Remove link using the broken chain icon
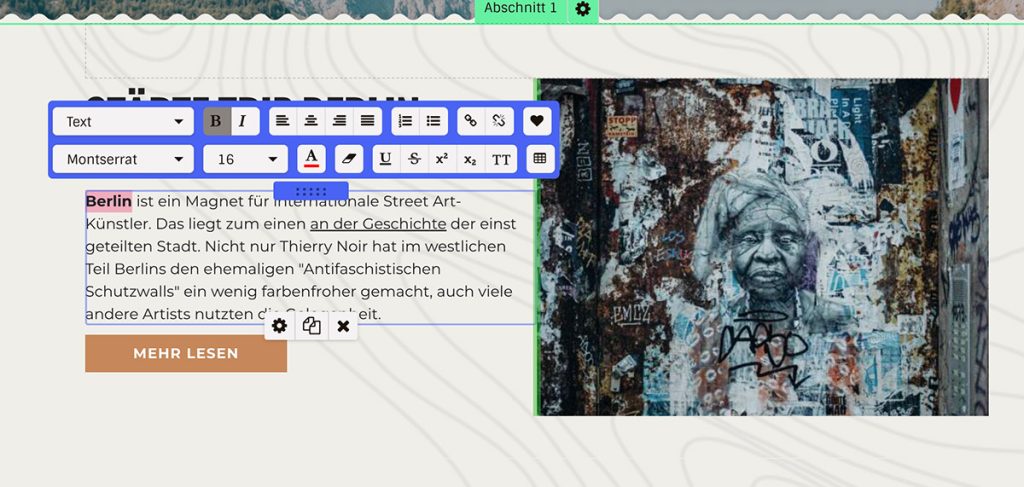 tap(499, 121)
